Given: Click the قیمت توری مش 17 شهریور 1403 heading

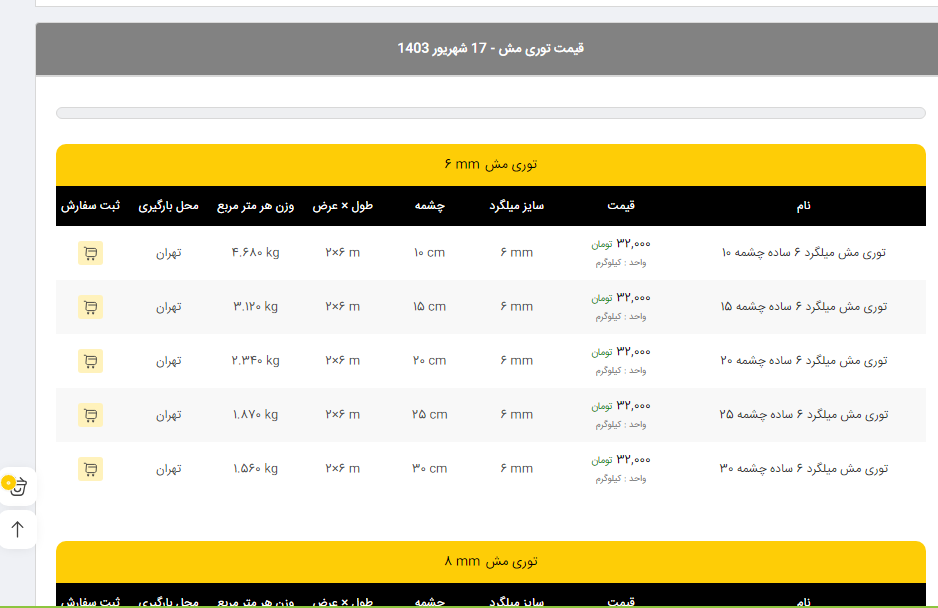Looking at the screenshot, I should tap(491, 48).
